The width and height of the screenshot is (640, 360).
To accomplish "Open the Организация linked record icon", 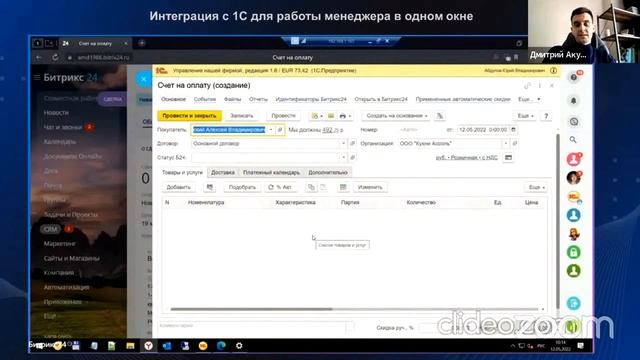I will coord(515,144).
